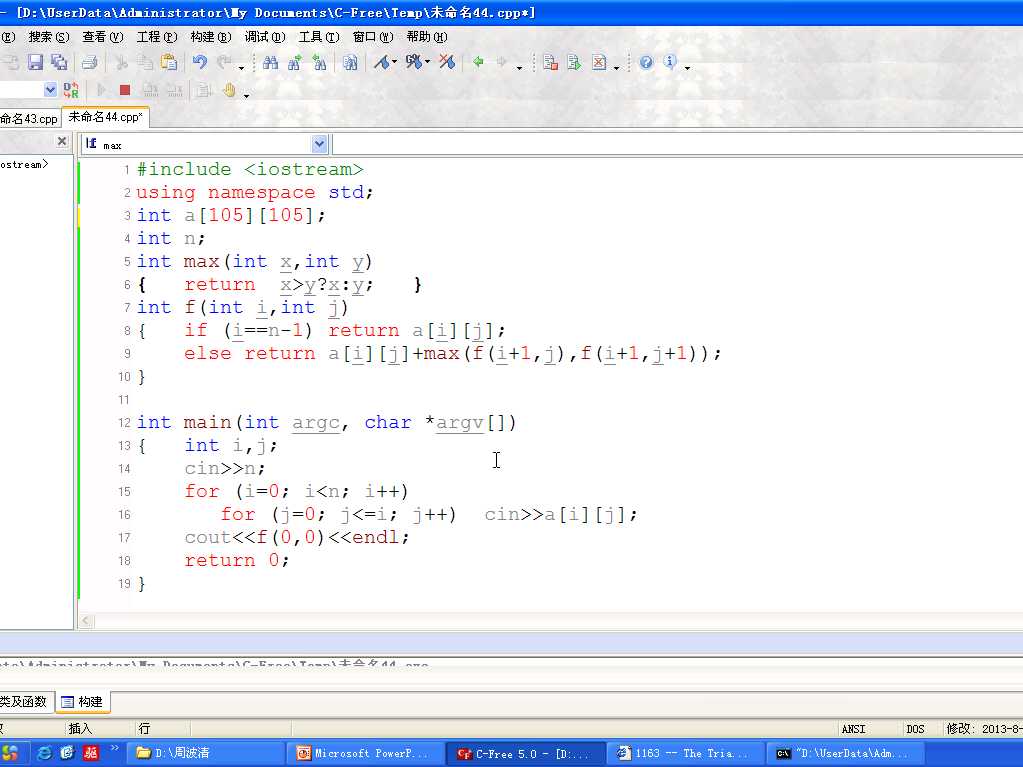Open the 工程(P) menu
Screen dimensions: 1023x767
pos(157,37)
